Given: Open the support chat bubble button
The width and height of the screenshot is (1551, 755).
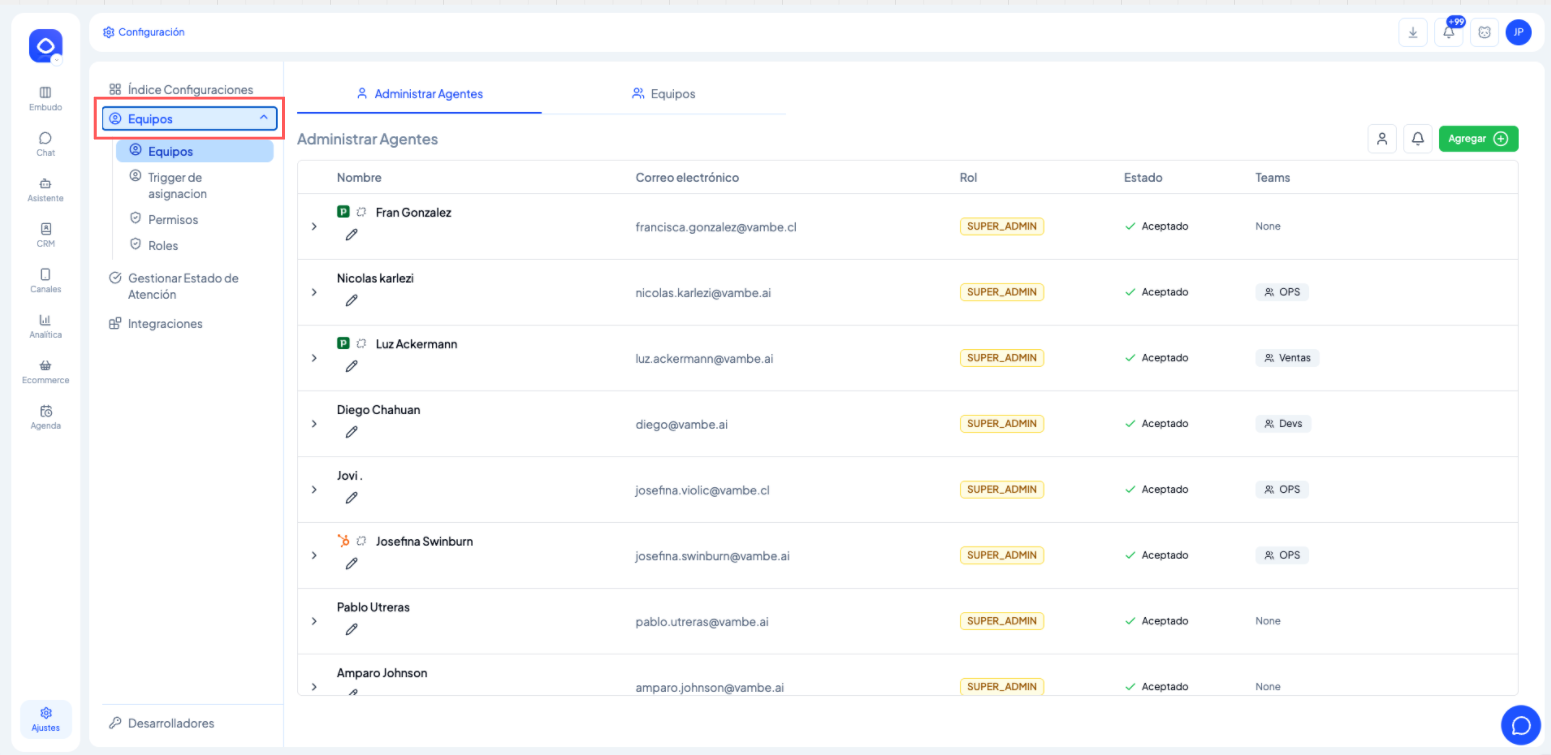Looking at the screenshot, I should point(1520,724).
